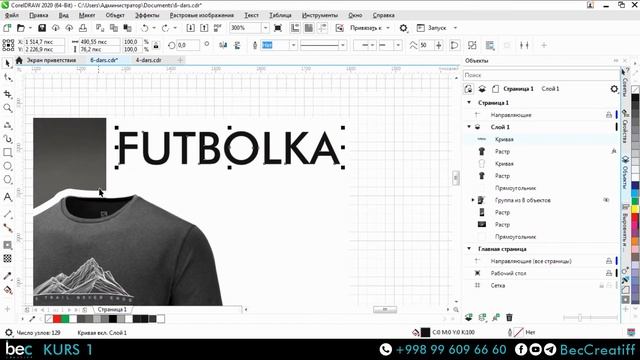Viewport: 640px width, 360px height.
Task: Select the Rectangle tool
Action: tap(7, 153)
